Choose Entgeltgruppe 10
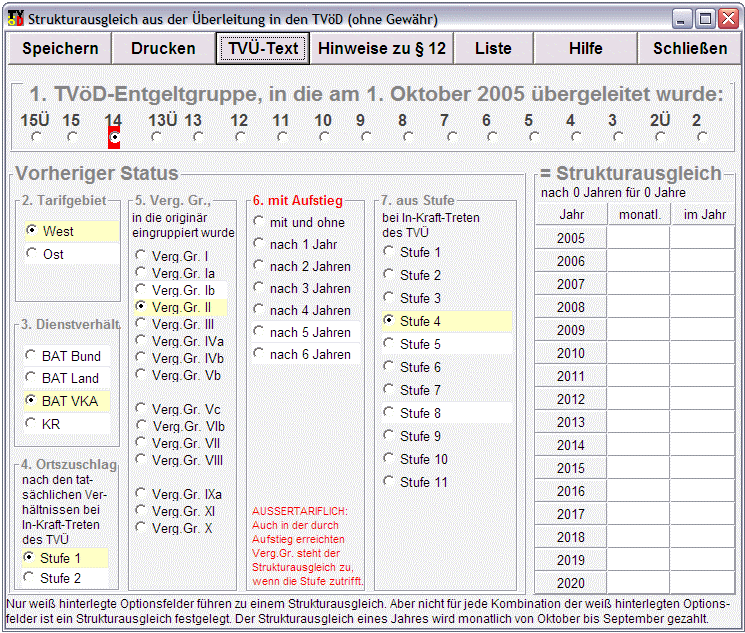 pyautogui.click(x=324, y=137)
